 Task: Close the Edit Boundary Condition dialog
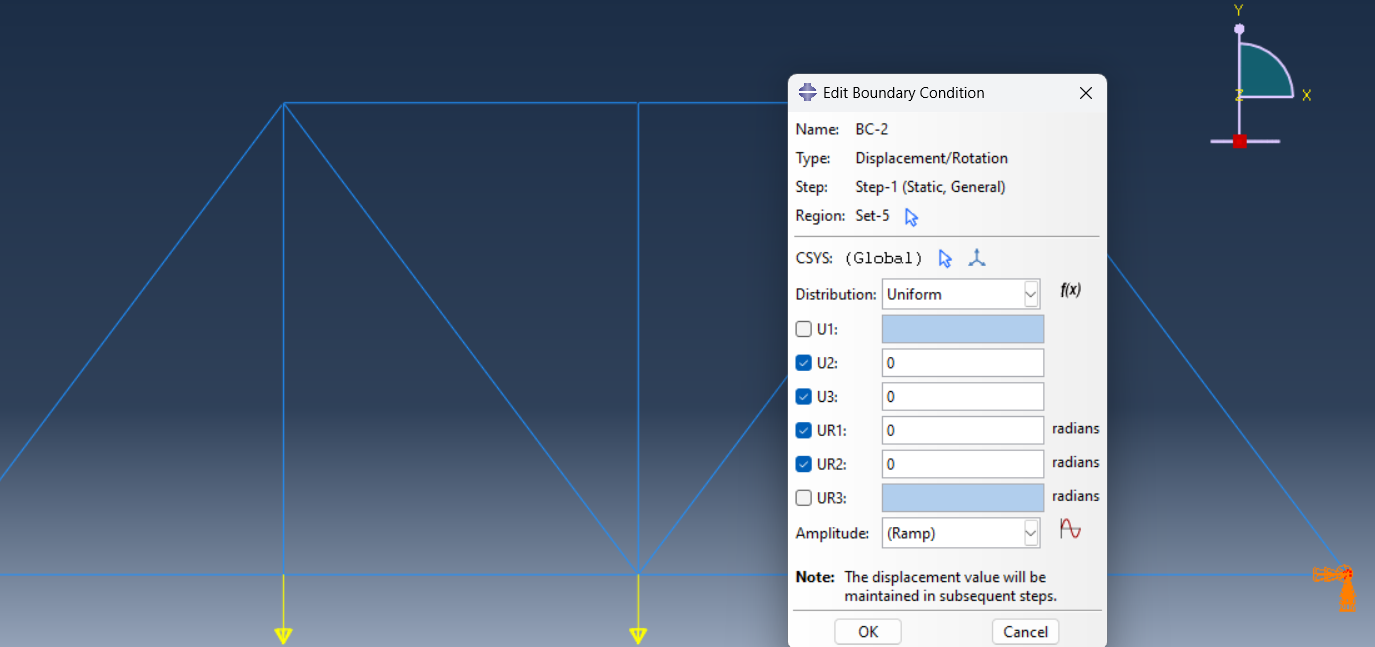point(1086,93)
